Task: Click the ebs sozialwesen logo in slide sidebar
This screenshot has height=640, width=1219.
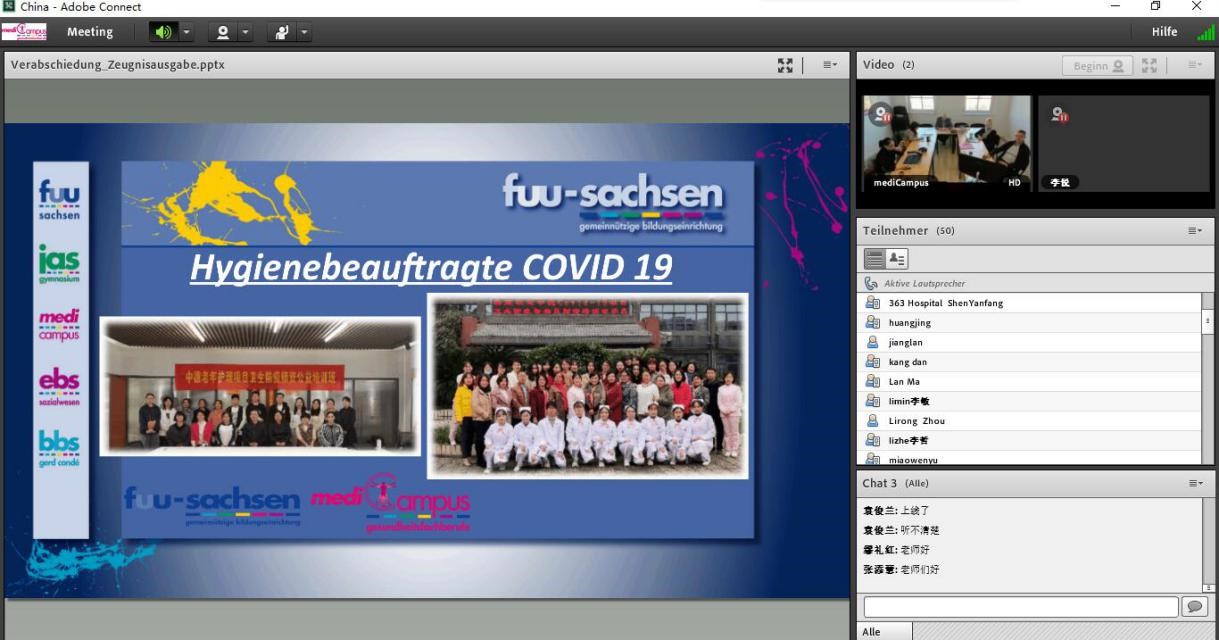Action: (x=59, y=385)
